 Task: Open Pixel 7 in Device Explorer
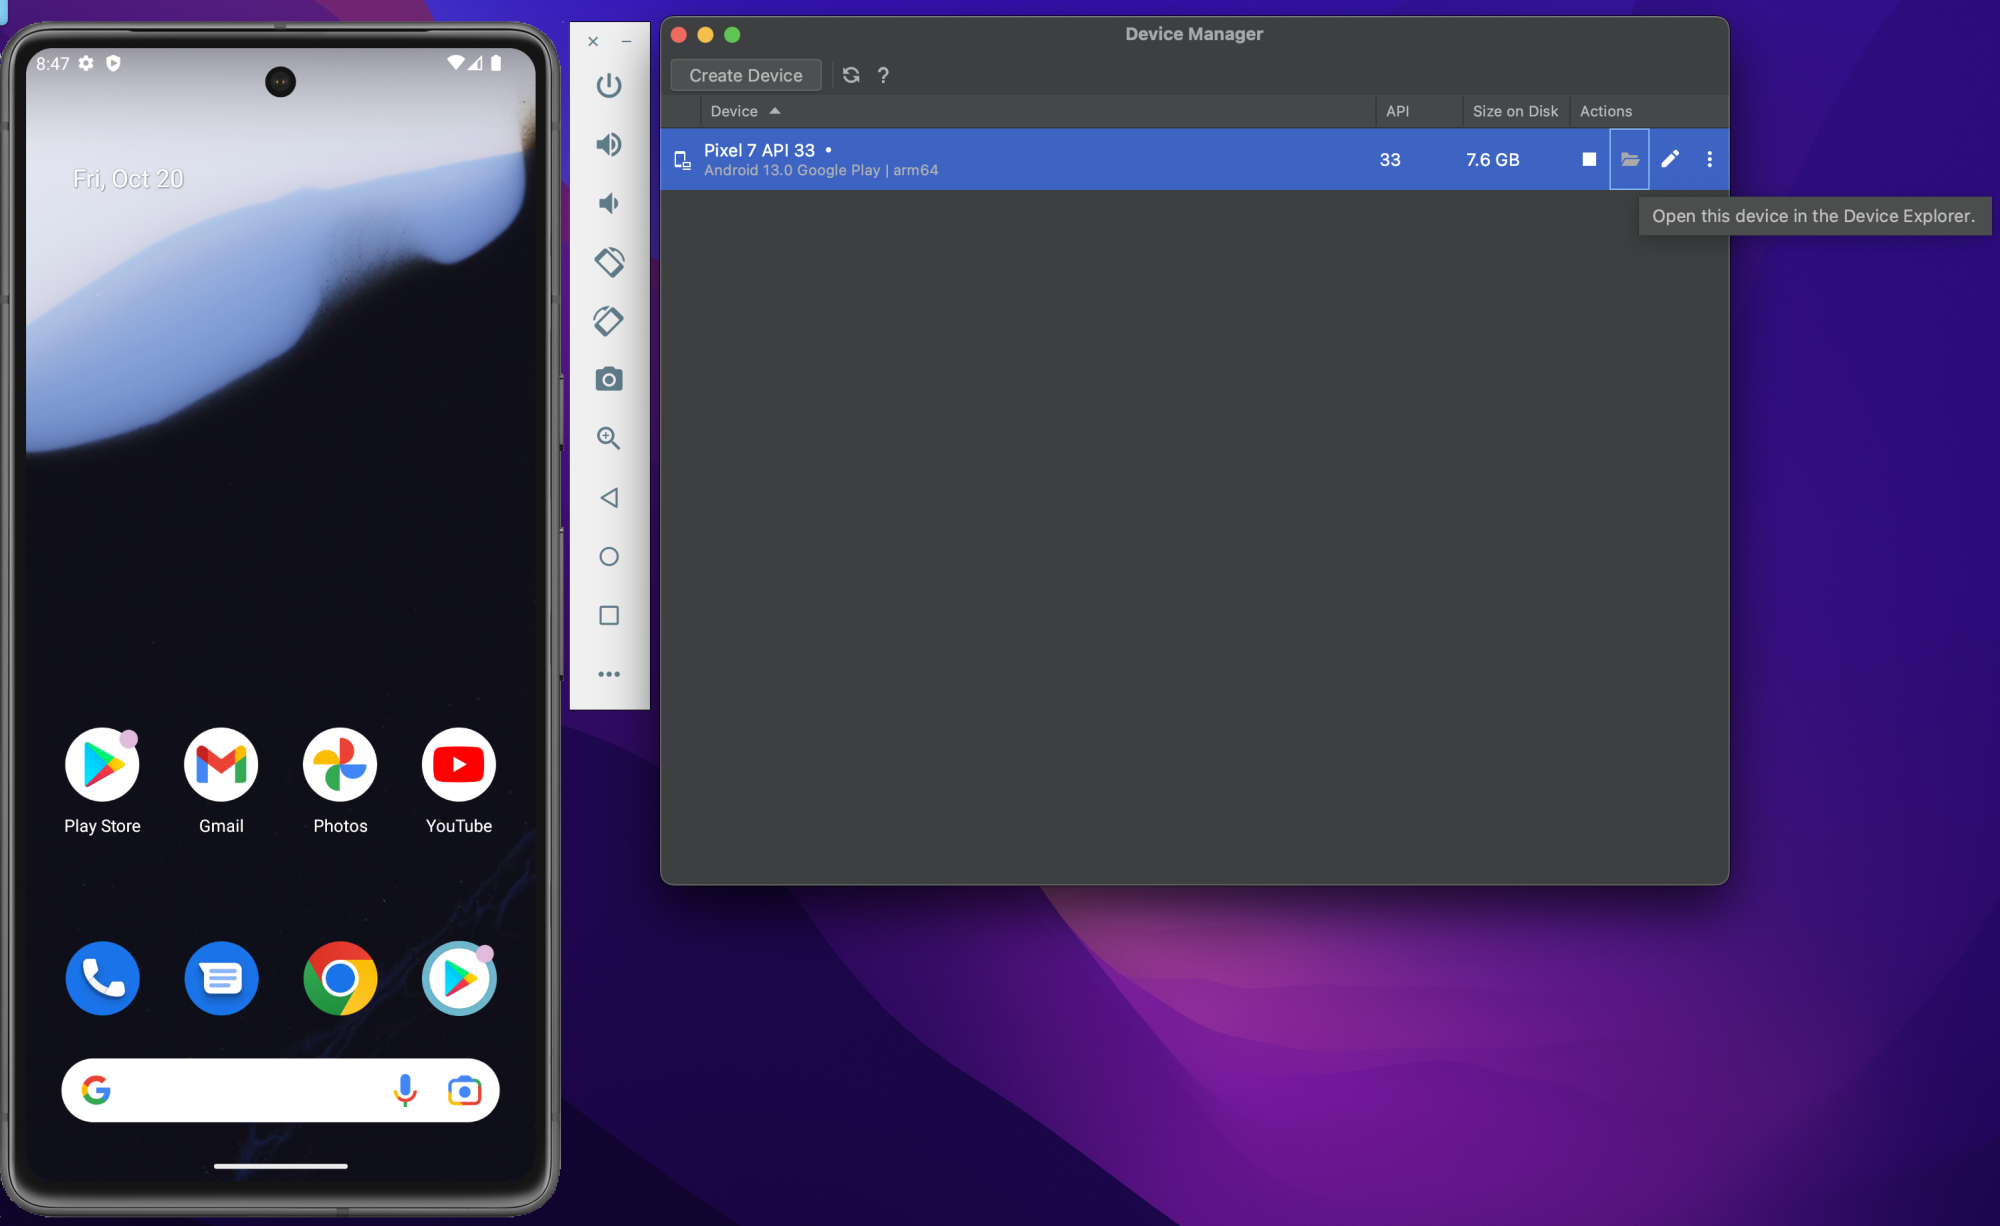(1629, 160)
